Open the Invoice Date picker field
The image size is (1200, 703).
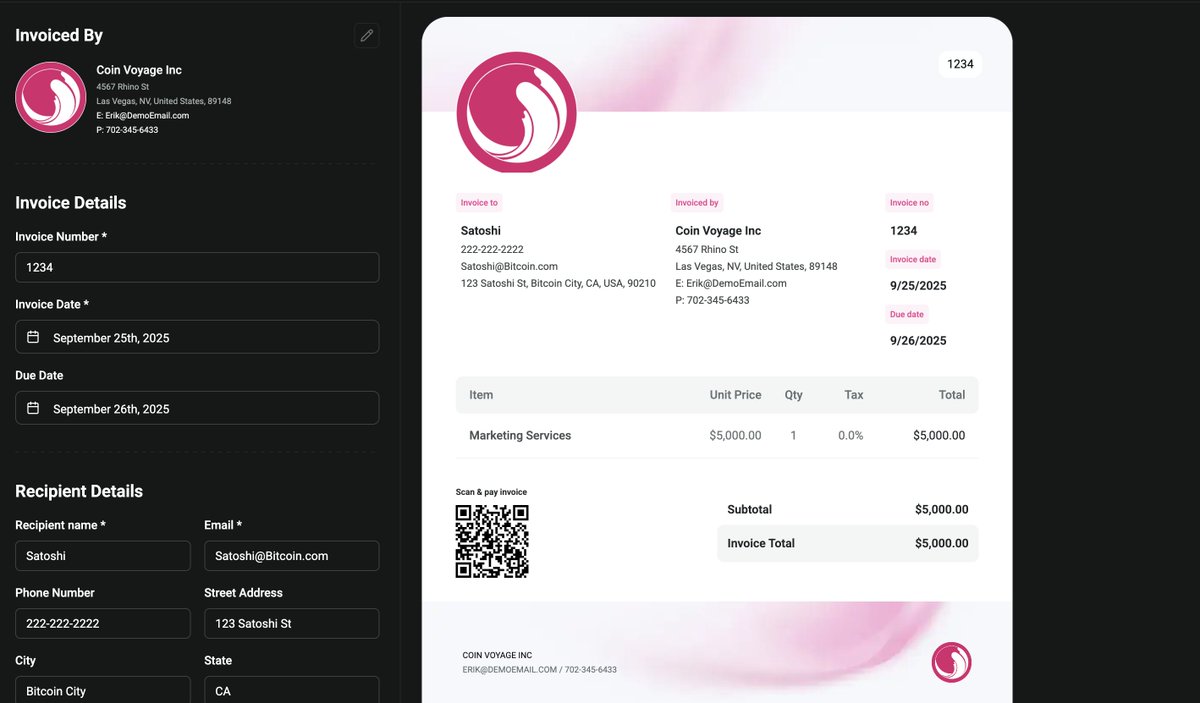point(196,336)
